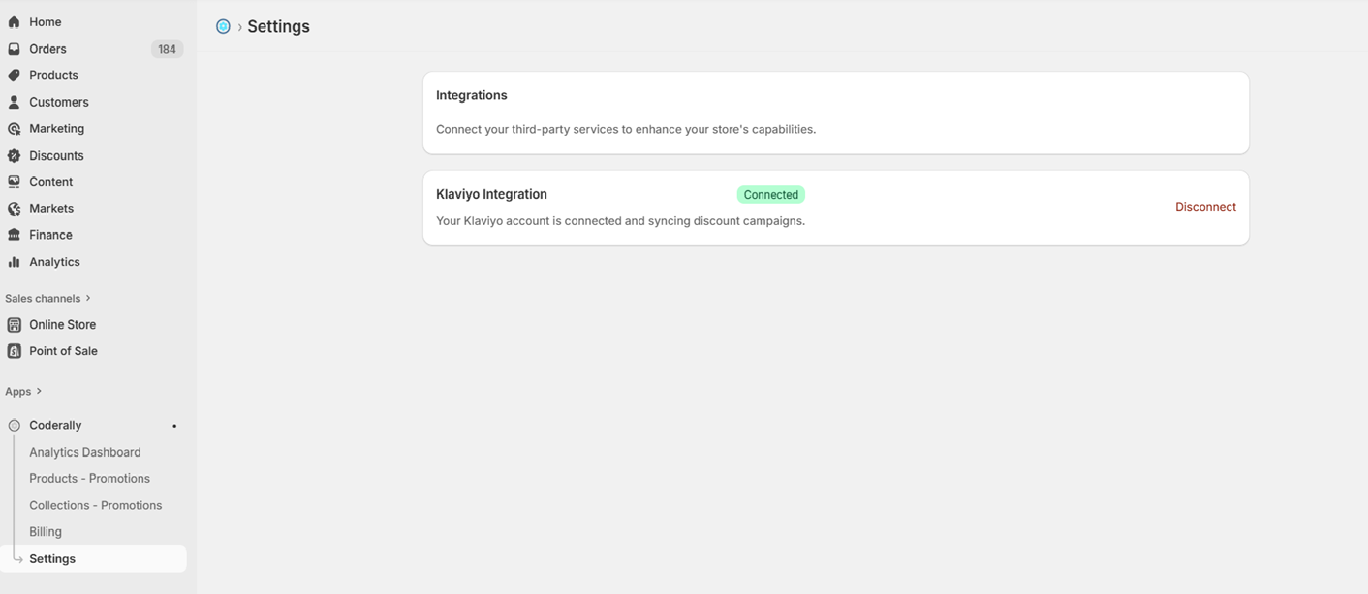This screenshot has height=594, width=1368.
Task: Open the Home icon in sidebar
Action: click(x=13, y=21)
